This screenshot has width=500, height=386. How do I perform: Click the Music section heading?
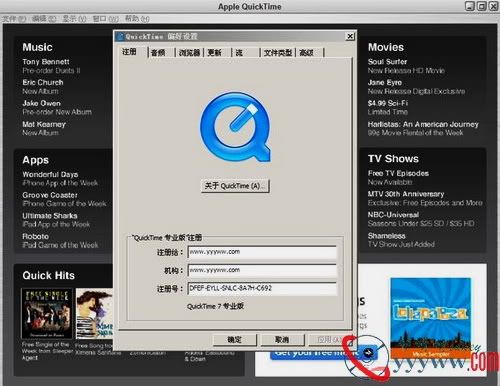37,47
